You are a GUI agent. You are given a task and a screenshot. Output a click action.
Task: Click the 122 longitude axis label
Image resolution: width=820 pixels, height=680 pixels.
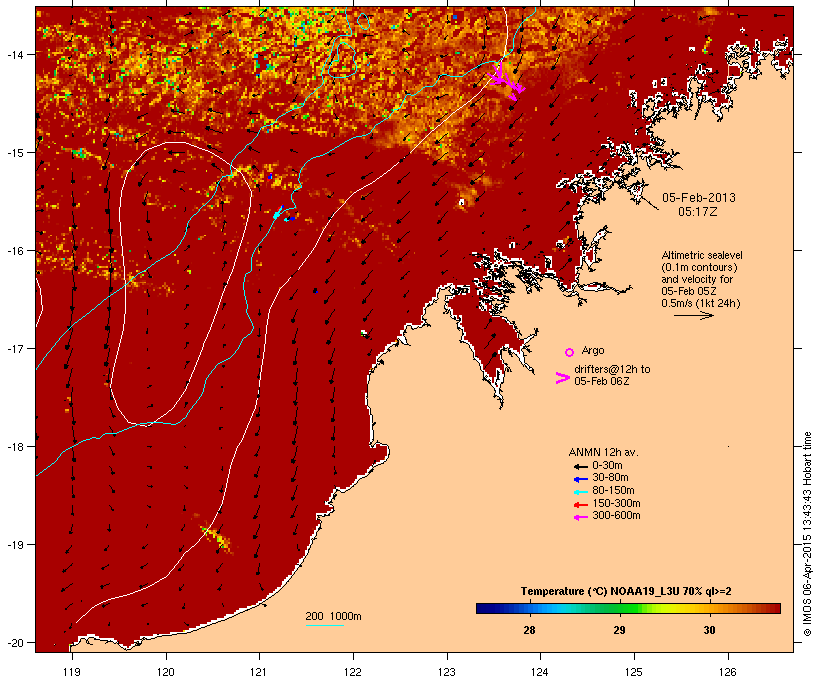(x=353, y=672)
